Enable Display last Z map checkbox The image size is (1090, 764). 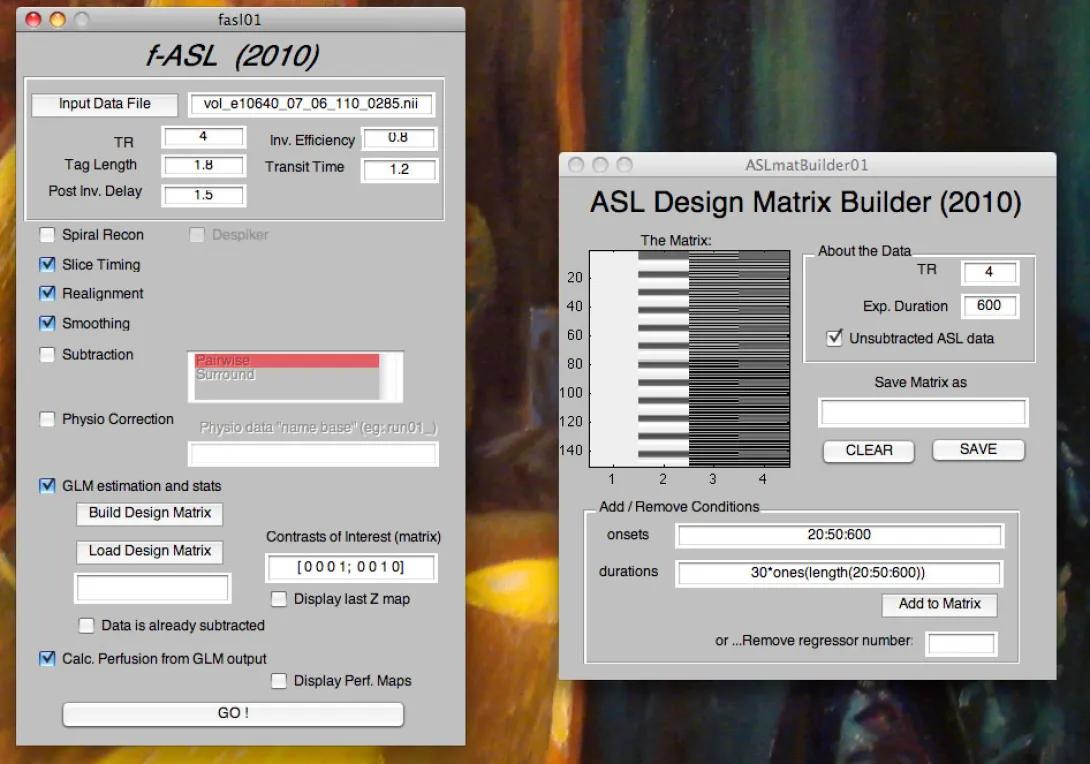pos(279,599)
